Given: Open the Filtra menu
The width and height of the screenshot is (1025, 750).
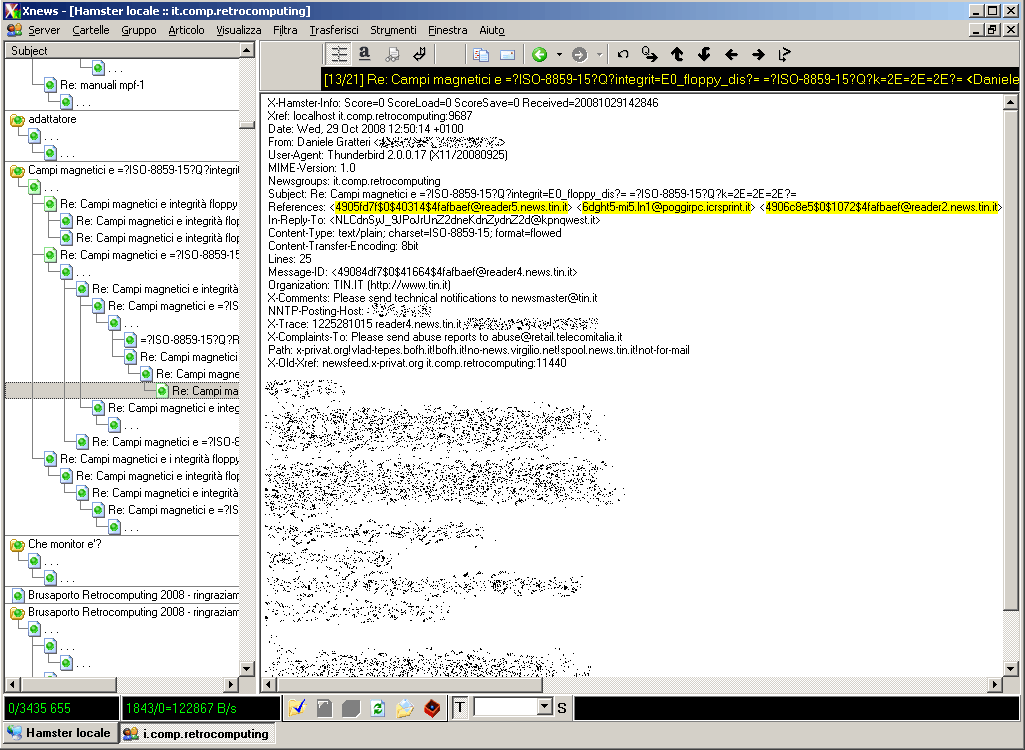Looking at the screenshot, I should (x=285, y=30).
